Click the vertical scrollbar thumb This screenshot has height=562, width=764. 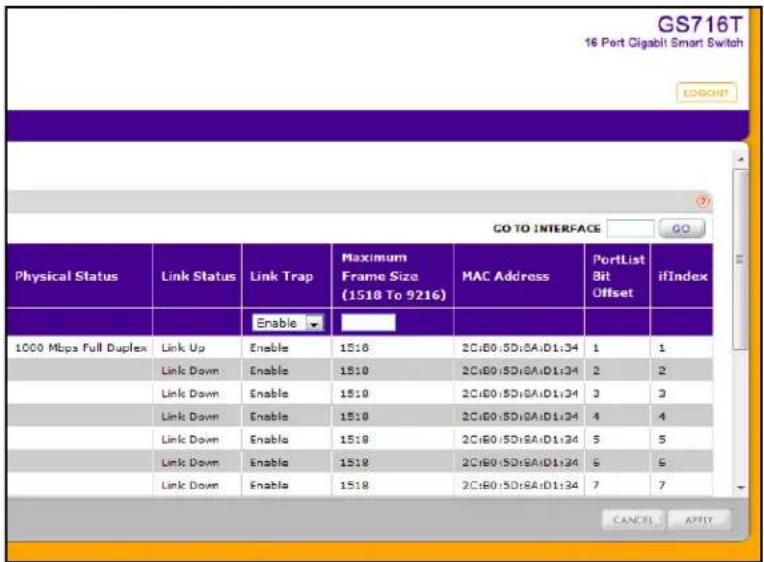tap(741, 259)
